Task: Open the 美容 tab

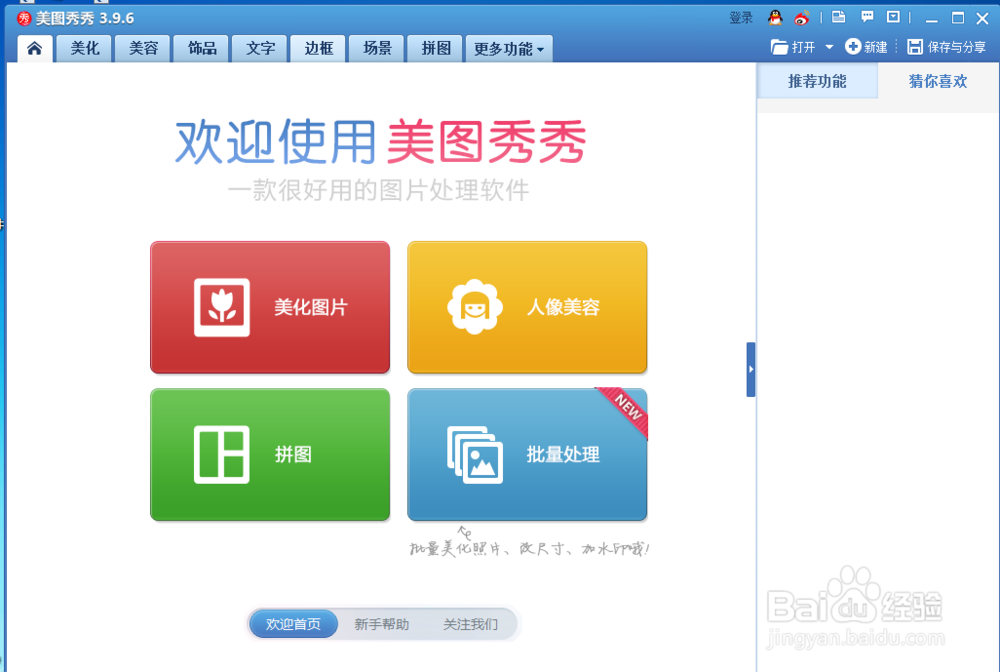Action: [x=143, y=48]
